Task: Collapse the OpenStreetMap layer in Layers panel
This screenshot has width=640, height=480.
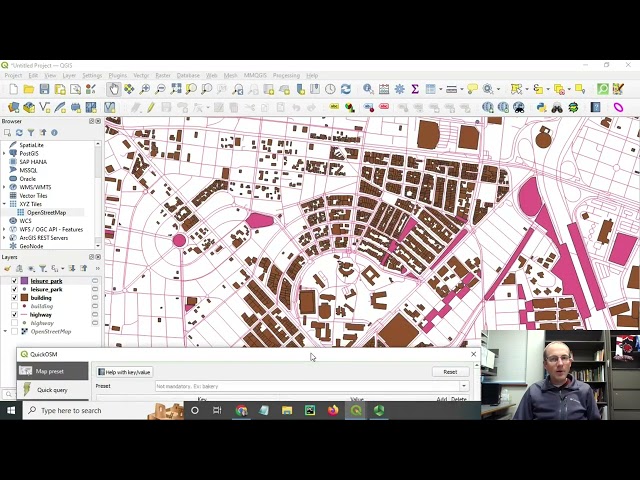Action: click(x=5, y=331)
